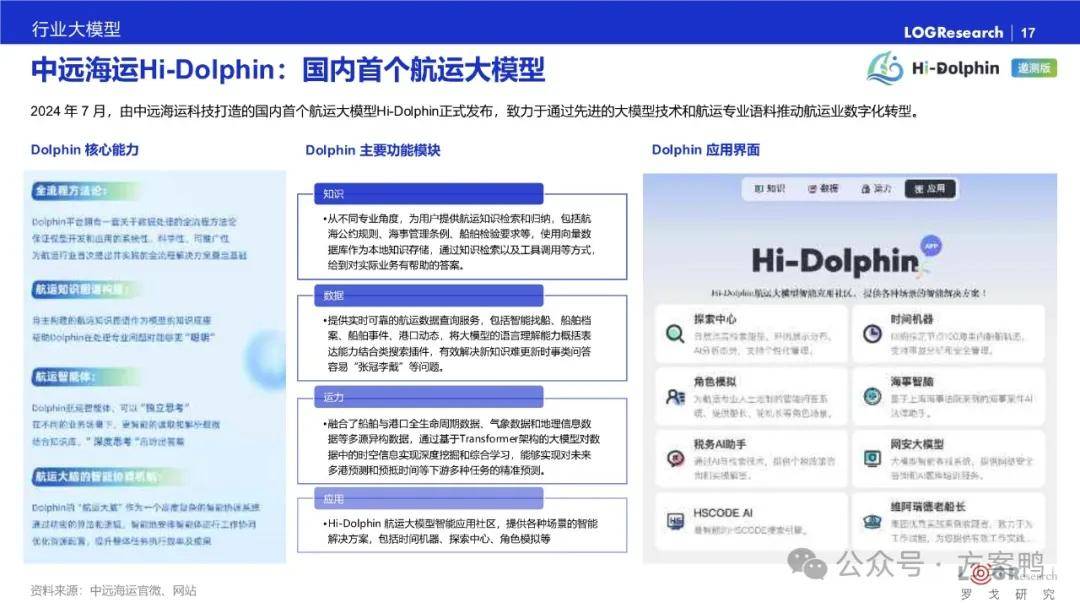
Task: Open the 税务AI助手 card title
Action: pyautogui.click(x=720, y=444)
